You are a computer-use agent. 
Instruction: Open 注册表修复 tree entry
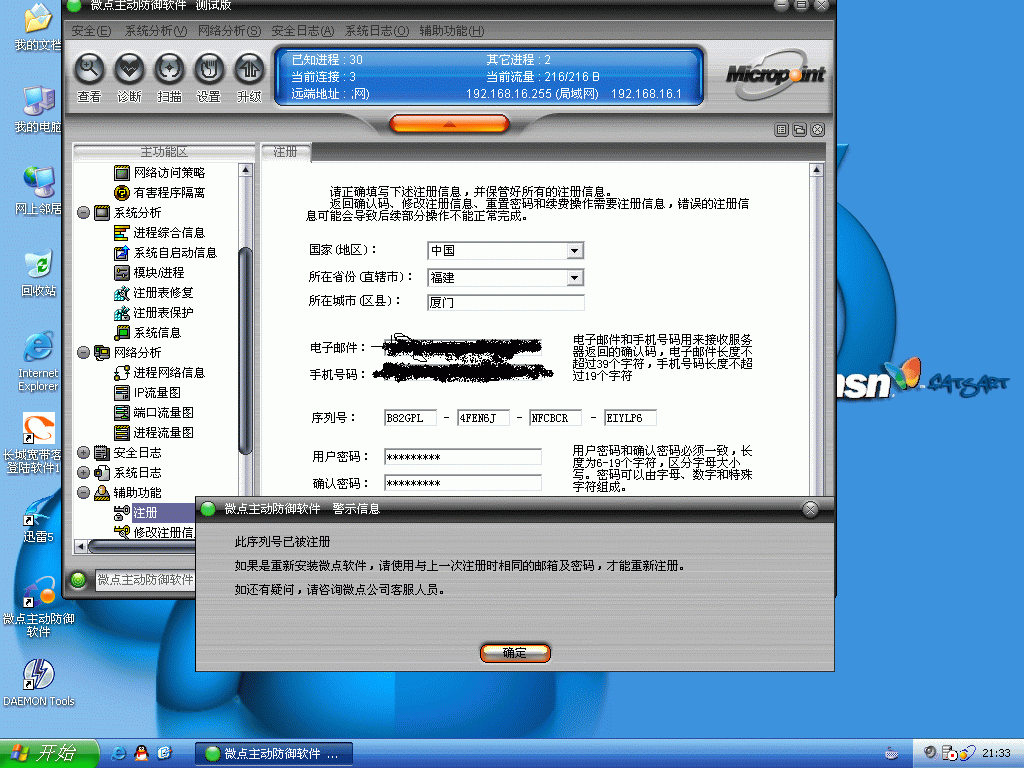[x=154, y=293]
